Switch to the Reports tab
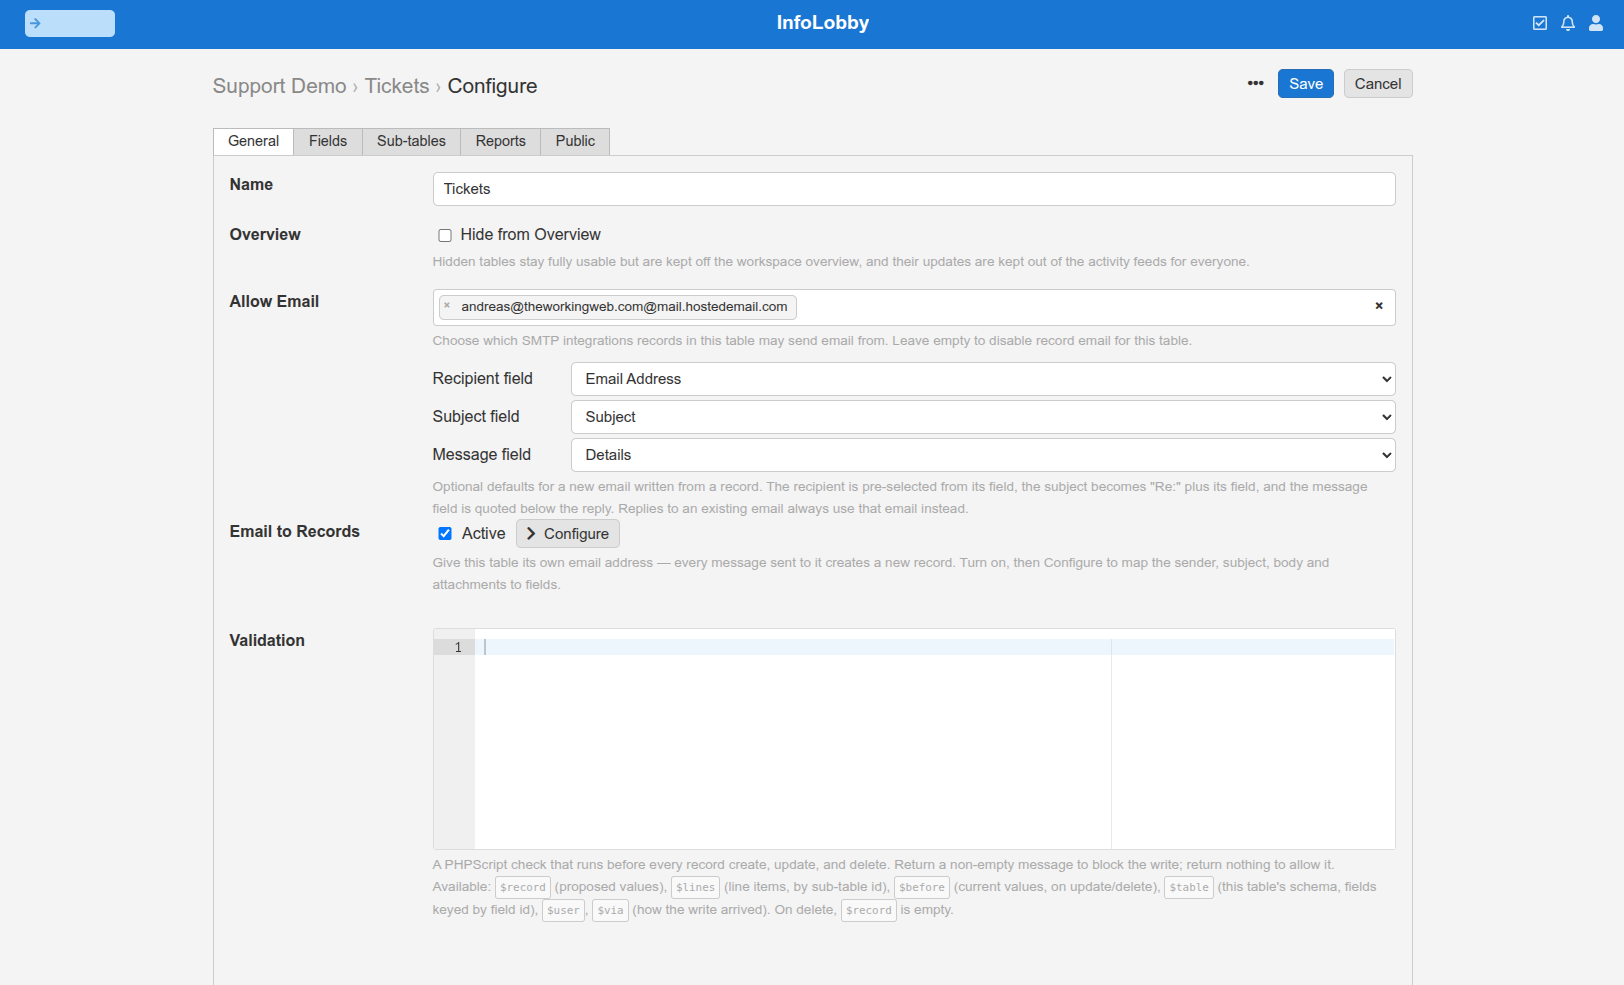The height and width of the screenshot is (985, 1624). tap(501, 141)
